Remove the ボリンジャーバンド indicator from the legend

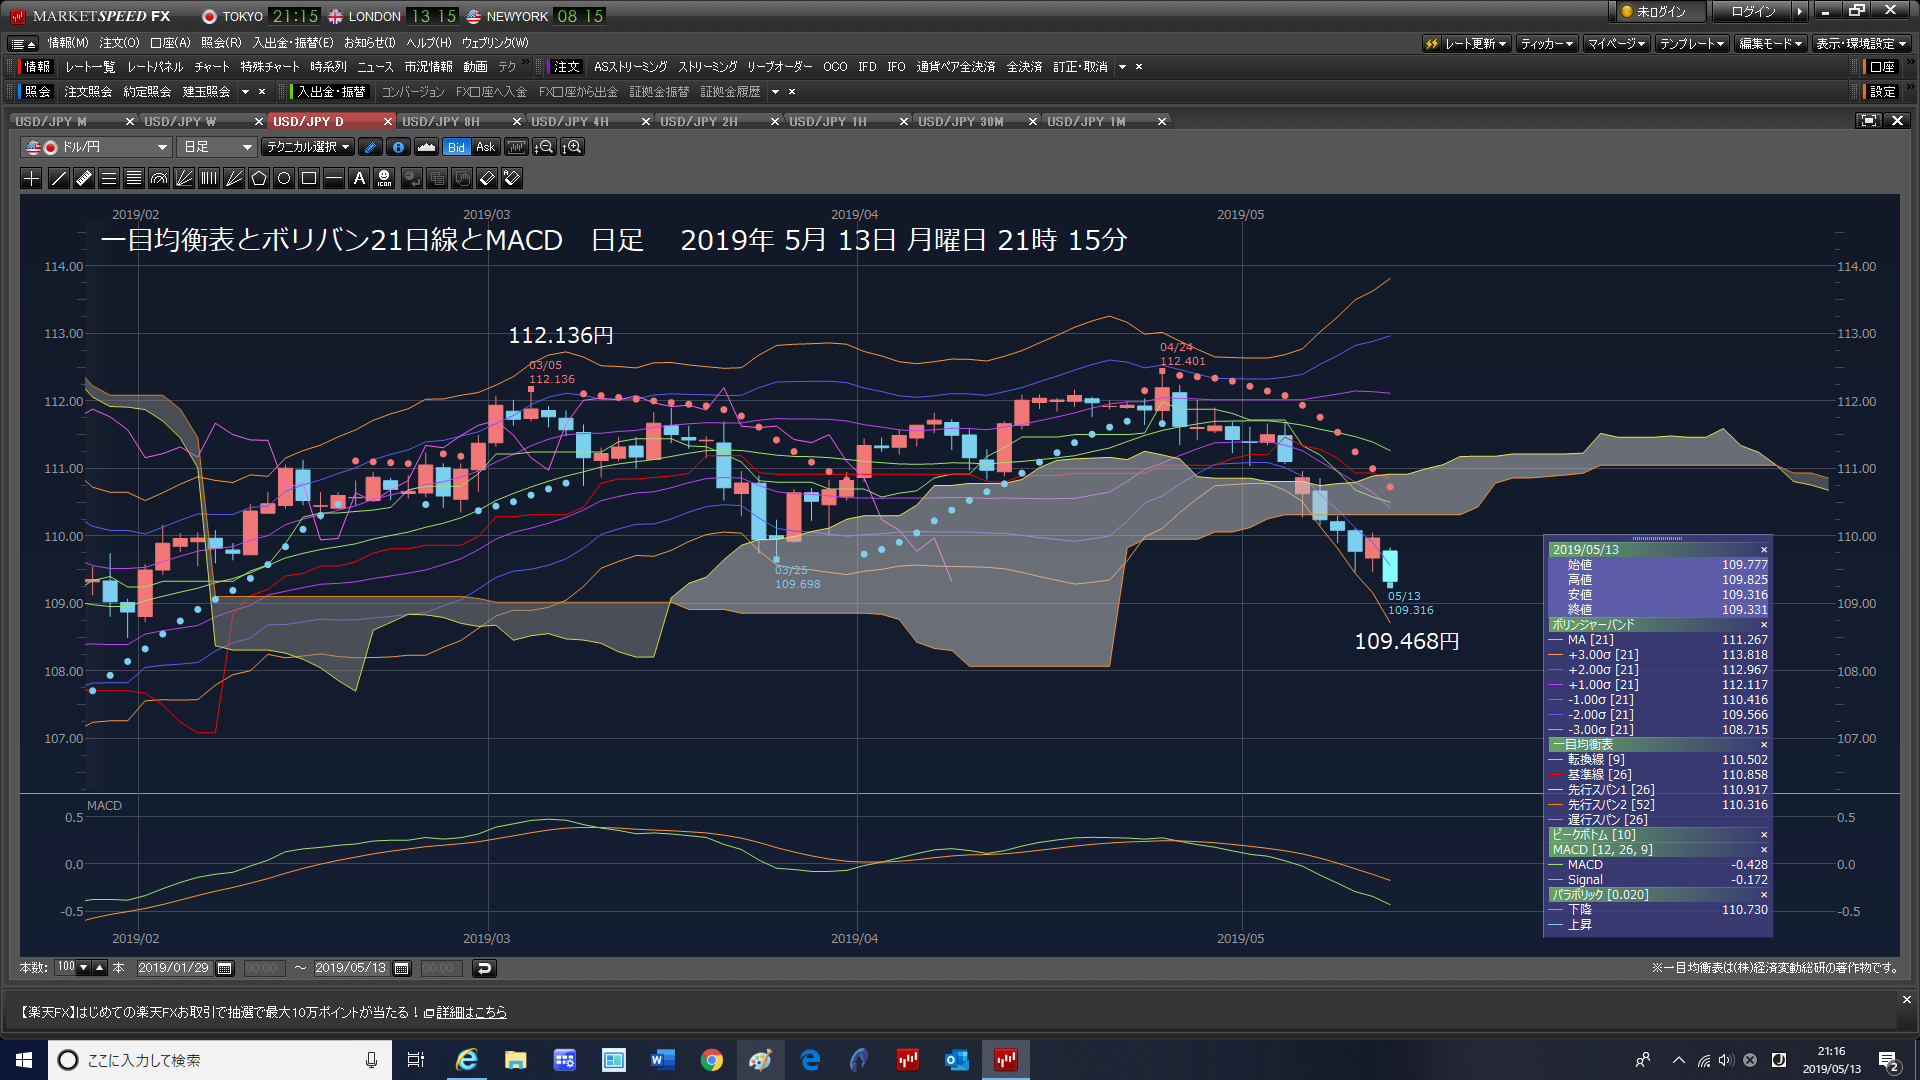[x=1764, y=625]
